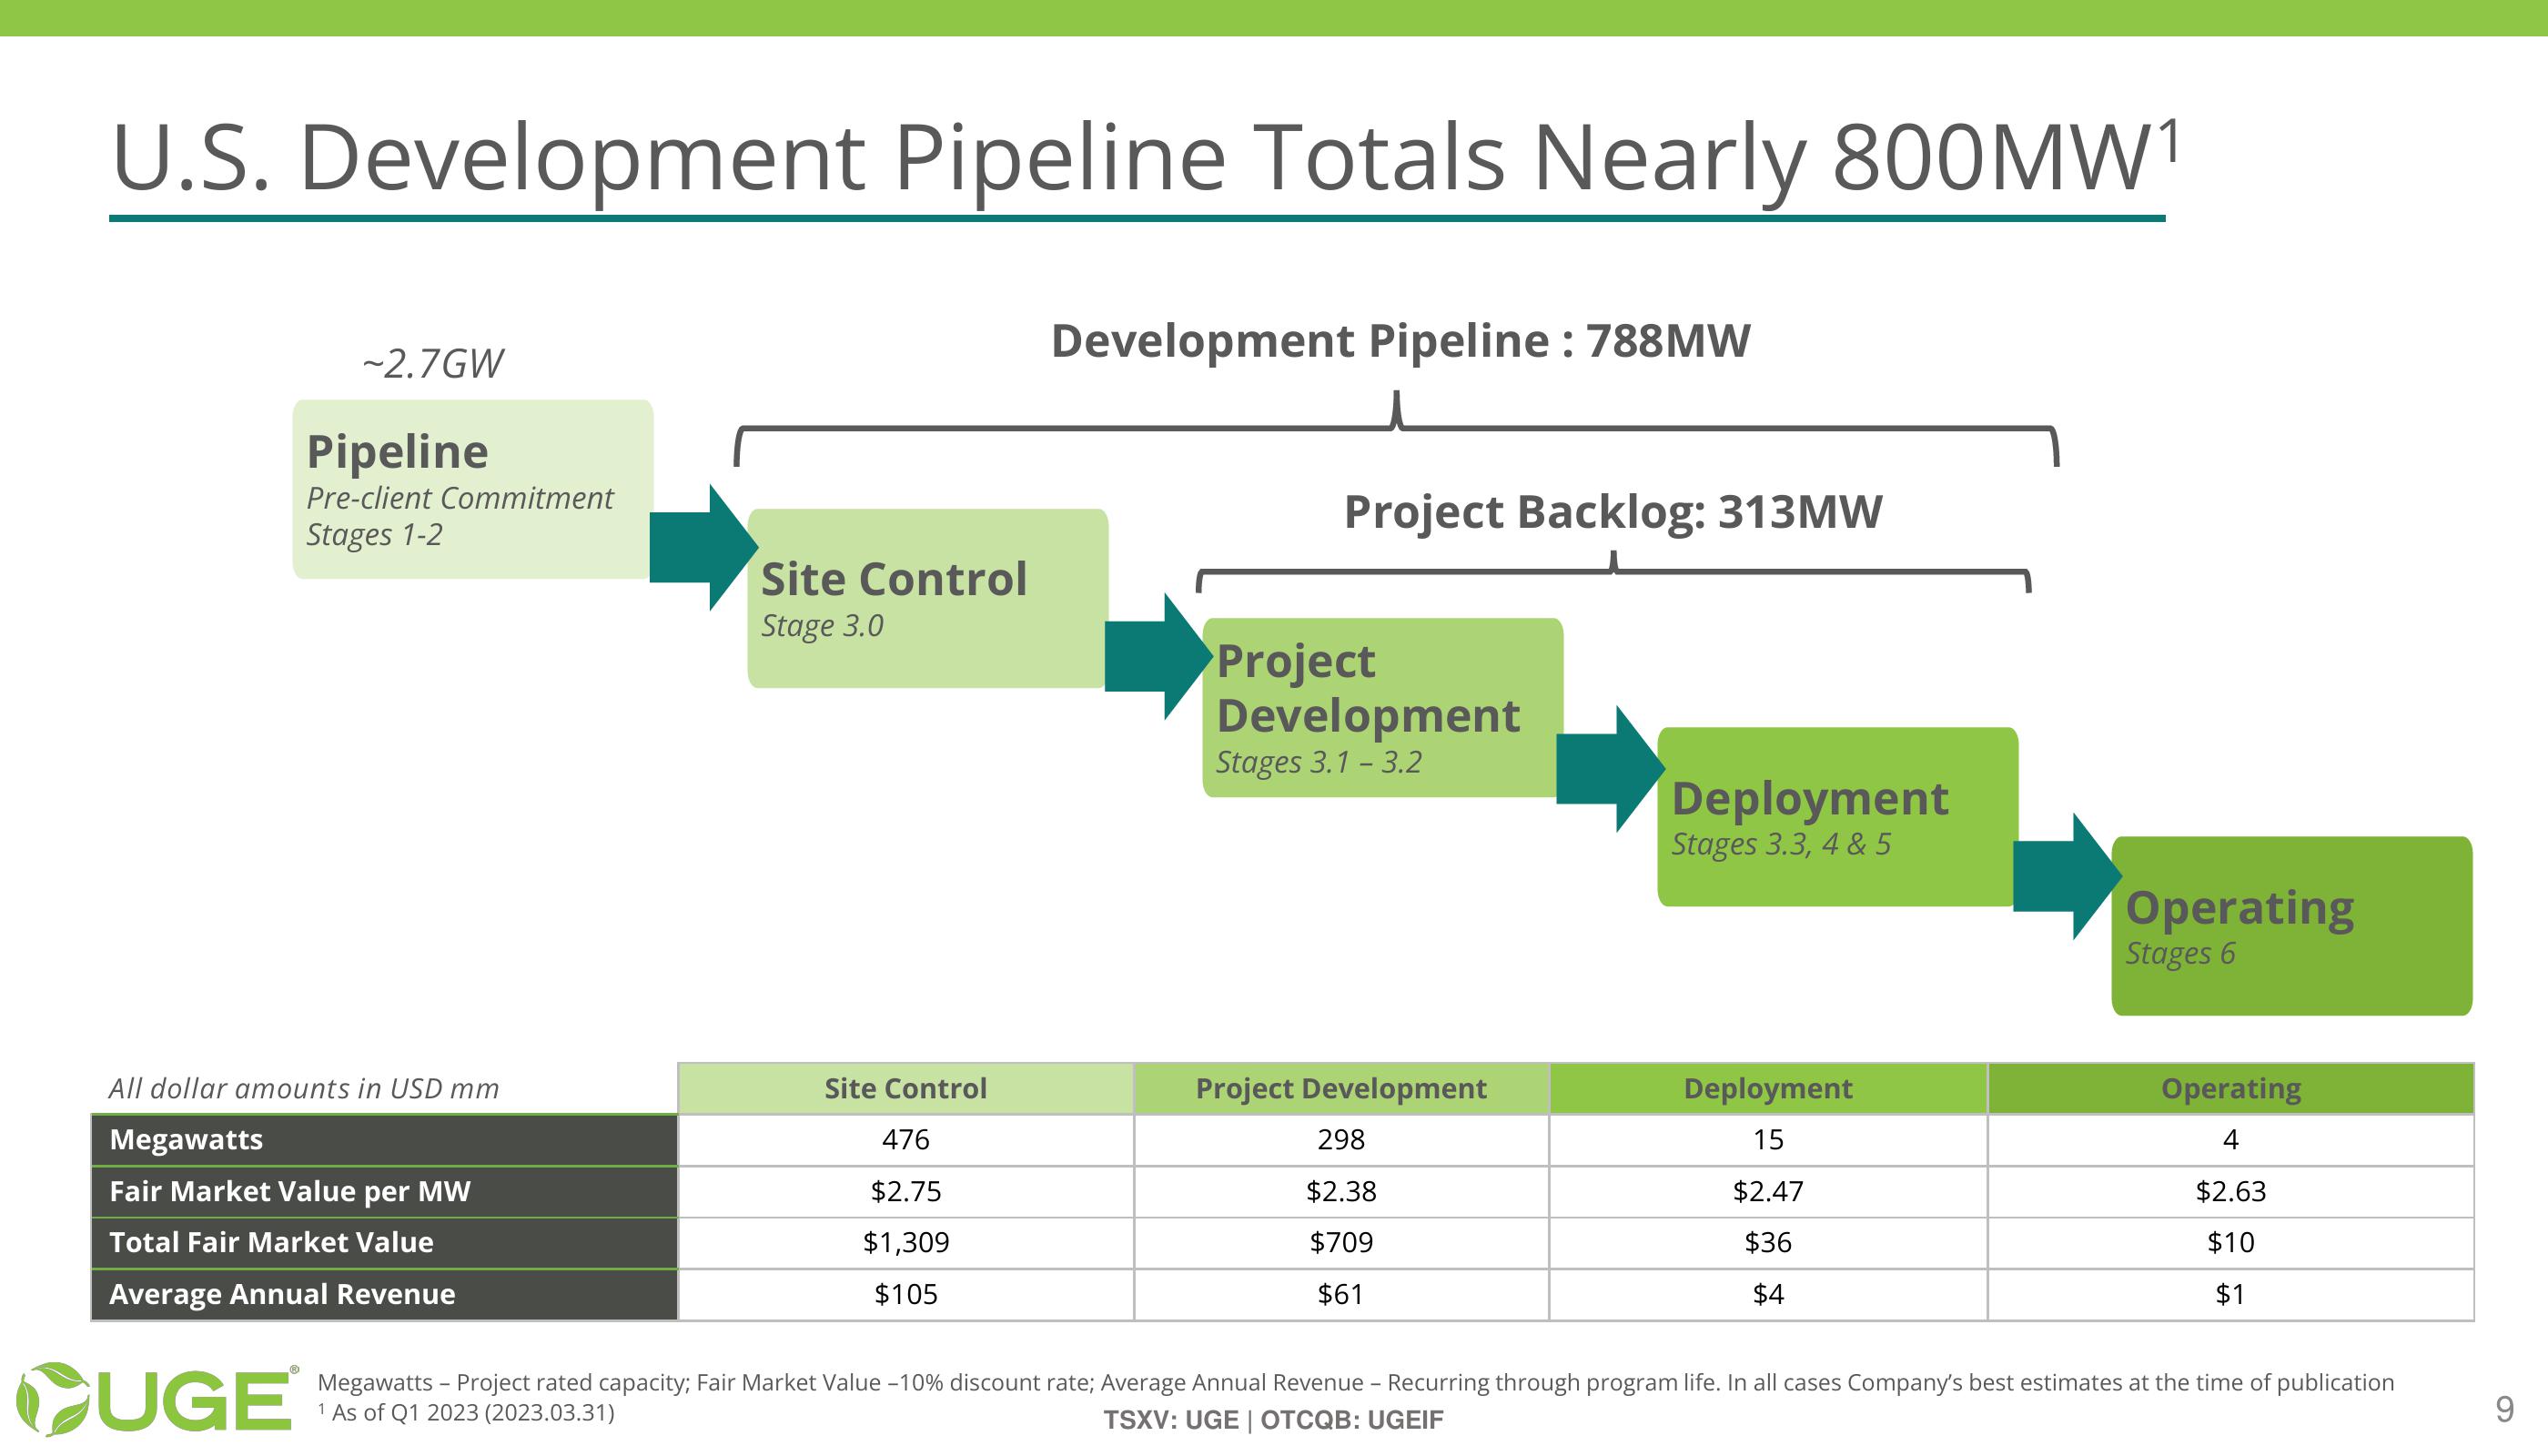
Task: Select the Pipeline stage box
Action: 473,489
